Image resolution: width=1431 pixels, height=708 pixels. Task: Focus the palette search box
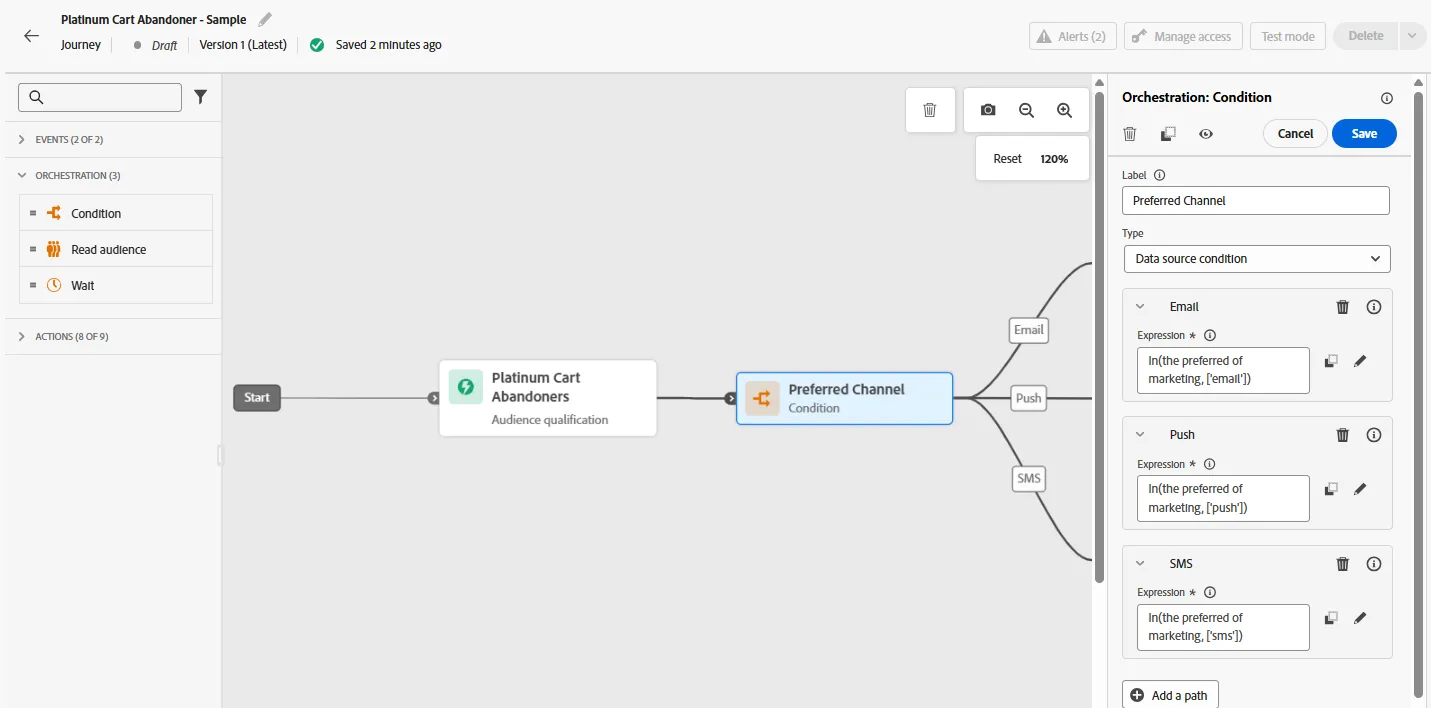pyautogui.click(x=100, y=97)
